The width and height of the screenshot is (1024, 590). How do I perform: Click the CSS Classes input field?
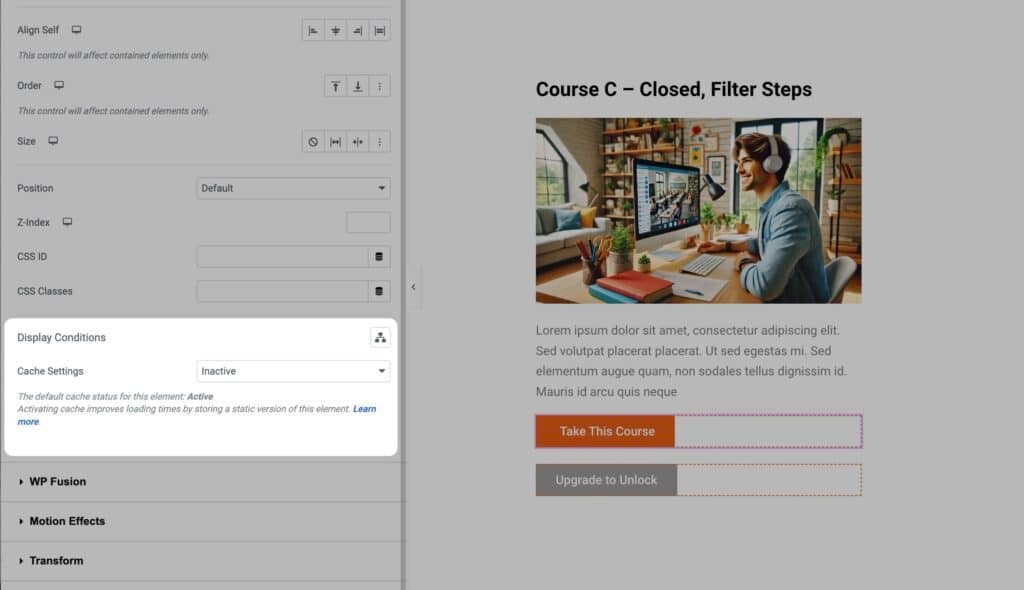[x=282, y=291]
